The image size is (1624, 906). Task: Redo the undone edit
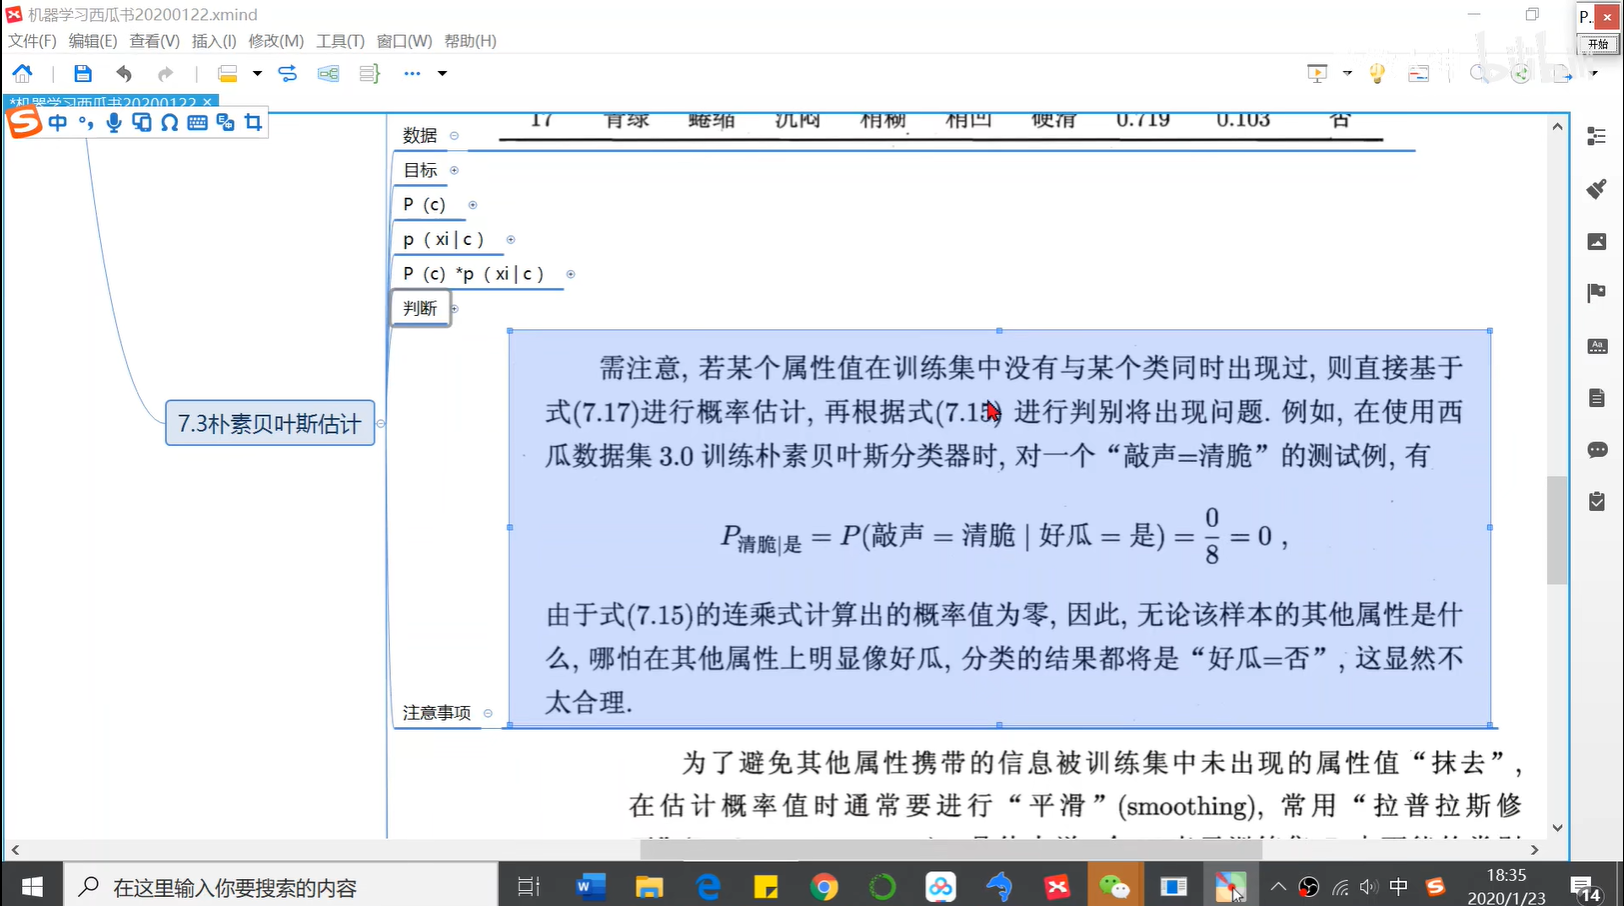pyautogui.click(x=165, y=73)
